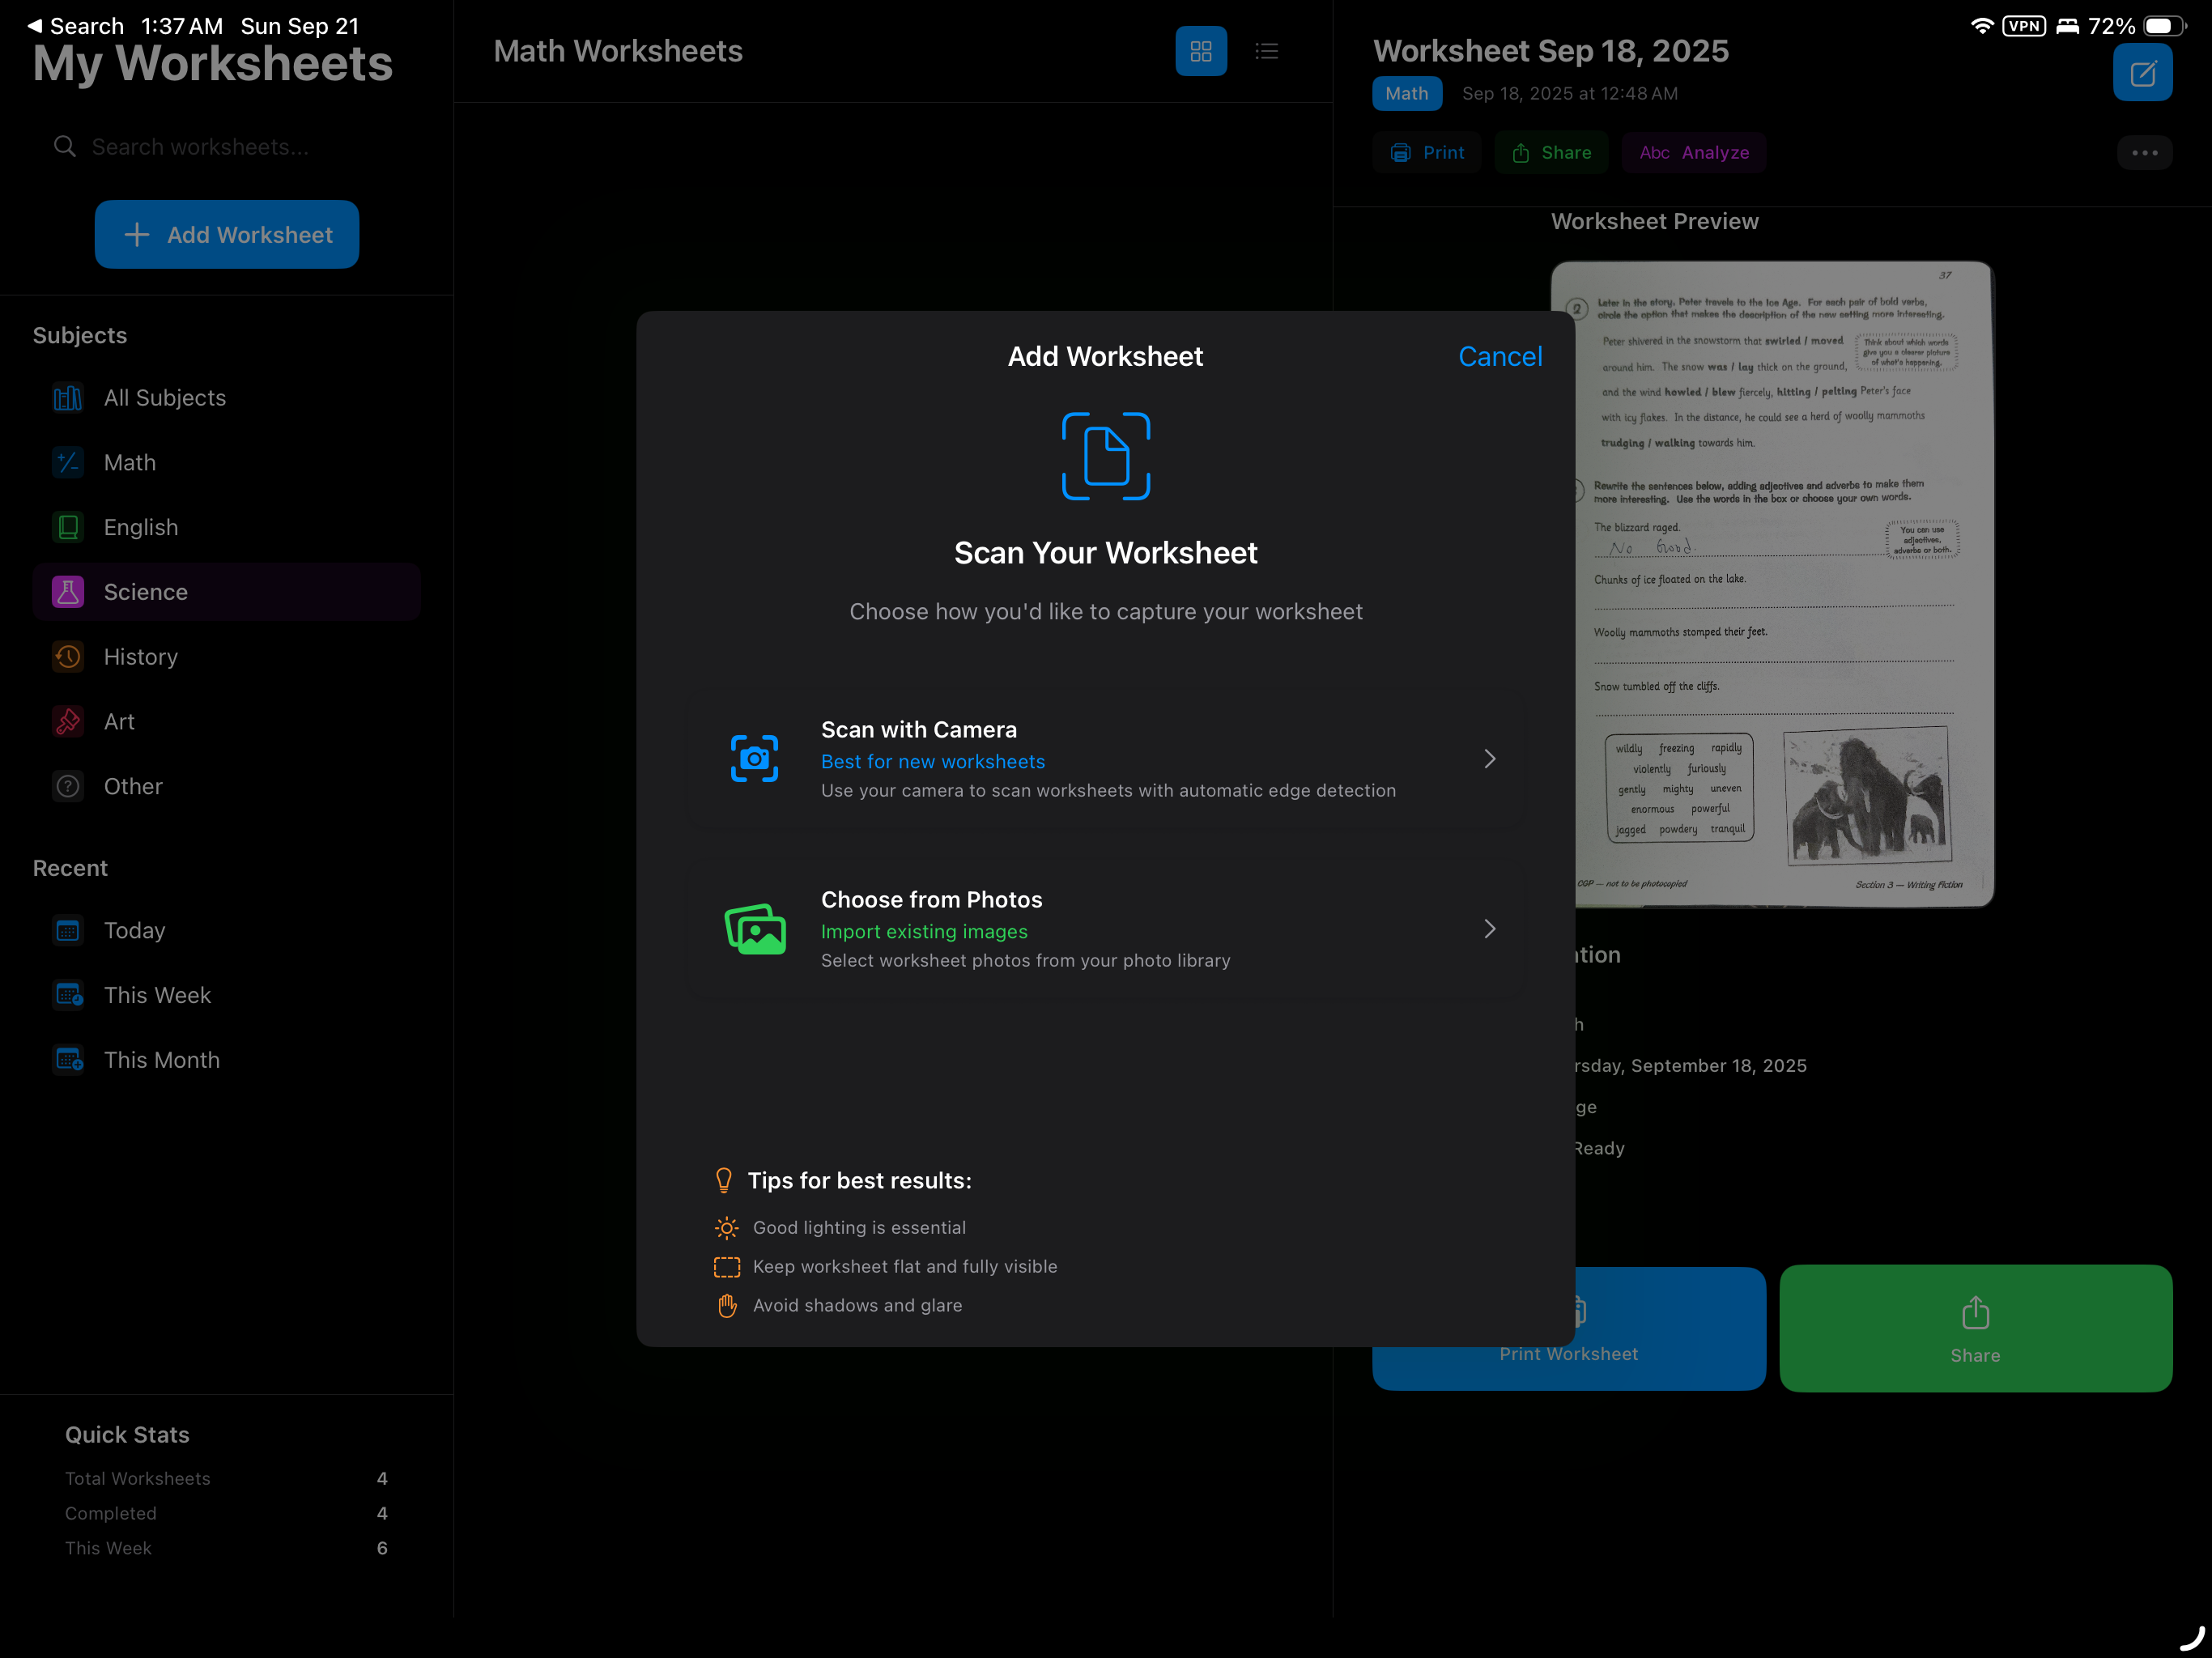This screenshot has width=2212, height=1658.
Task: Click the English book icon
Action: pyautogui.click(x=68, y=528)
